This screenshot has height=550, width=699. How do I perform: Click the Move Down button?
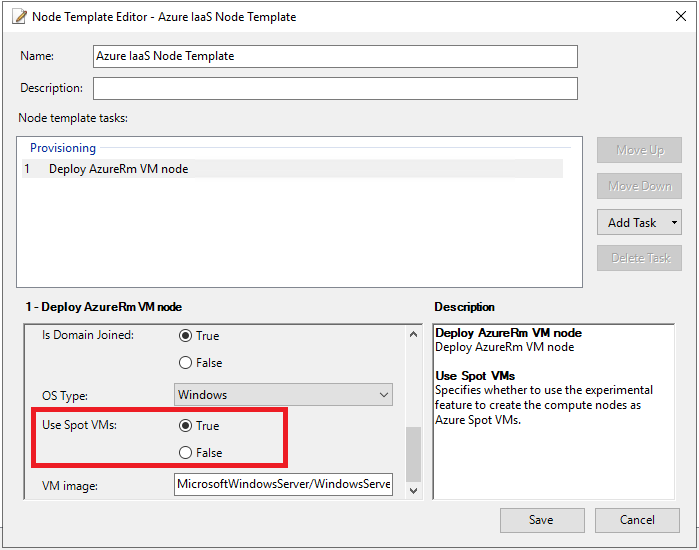639,186
